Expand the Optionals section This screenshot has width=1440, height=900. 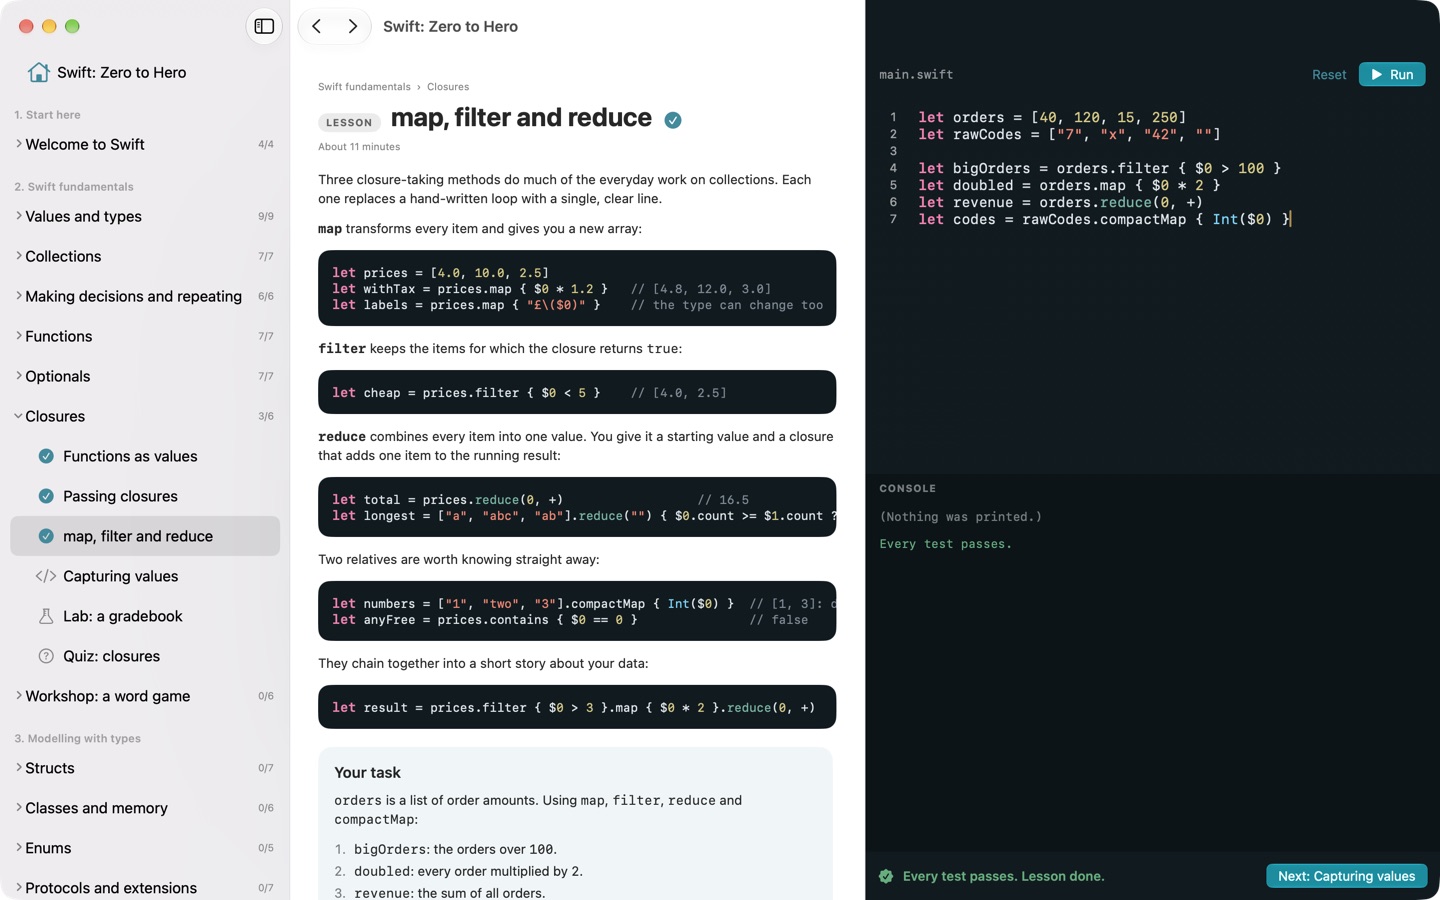[18, 376]
